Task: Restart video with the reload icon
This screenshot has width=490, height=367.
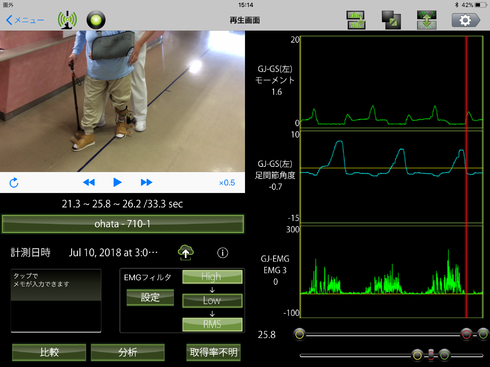Action: point(14,183)
